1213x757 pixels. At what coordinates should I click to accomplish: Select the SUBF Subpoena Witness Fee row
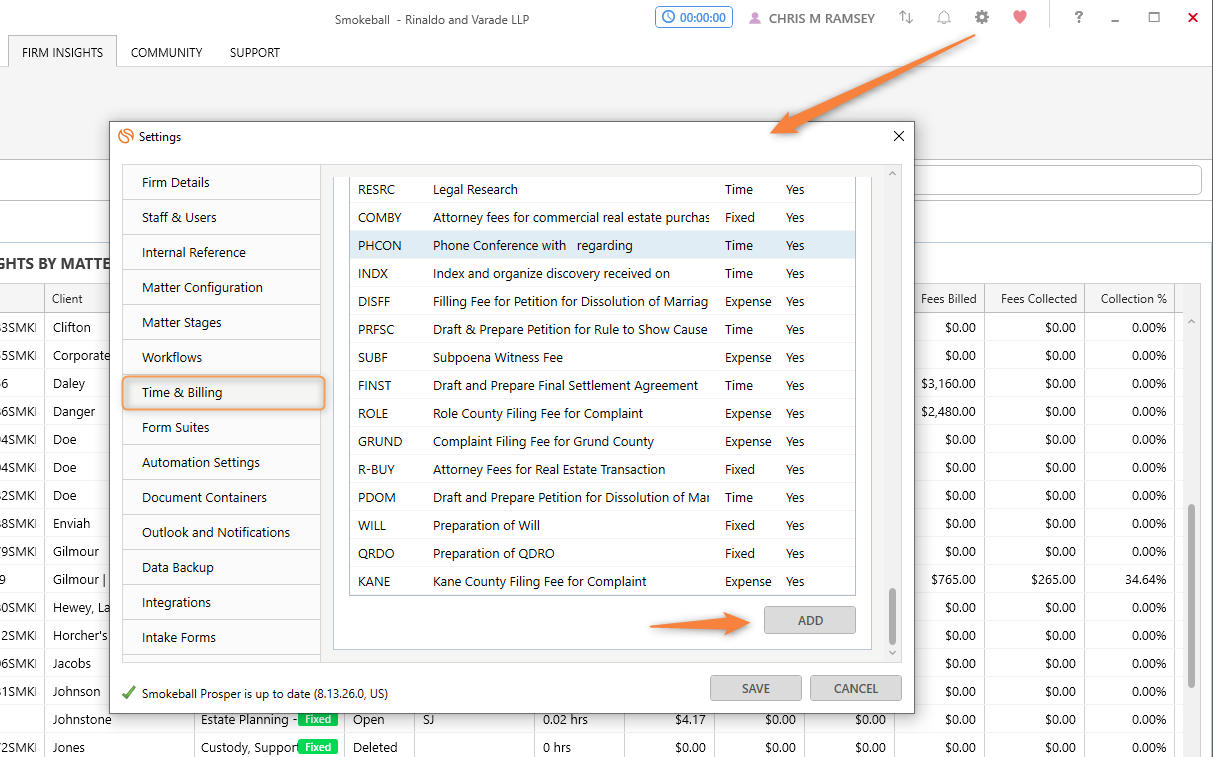tap(602, 357)
